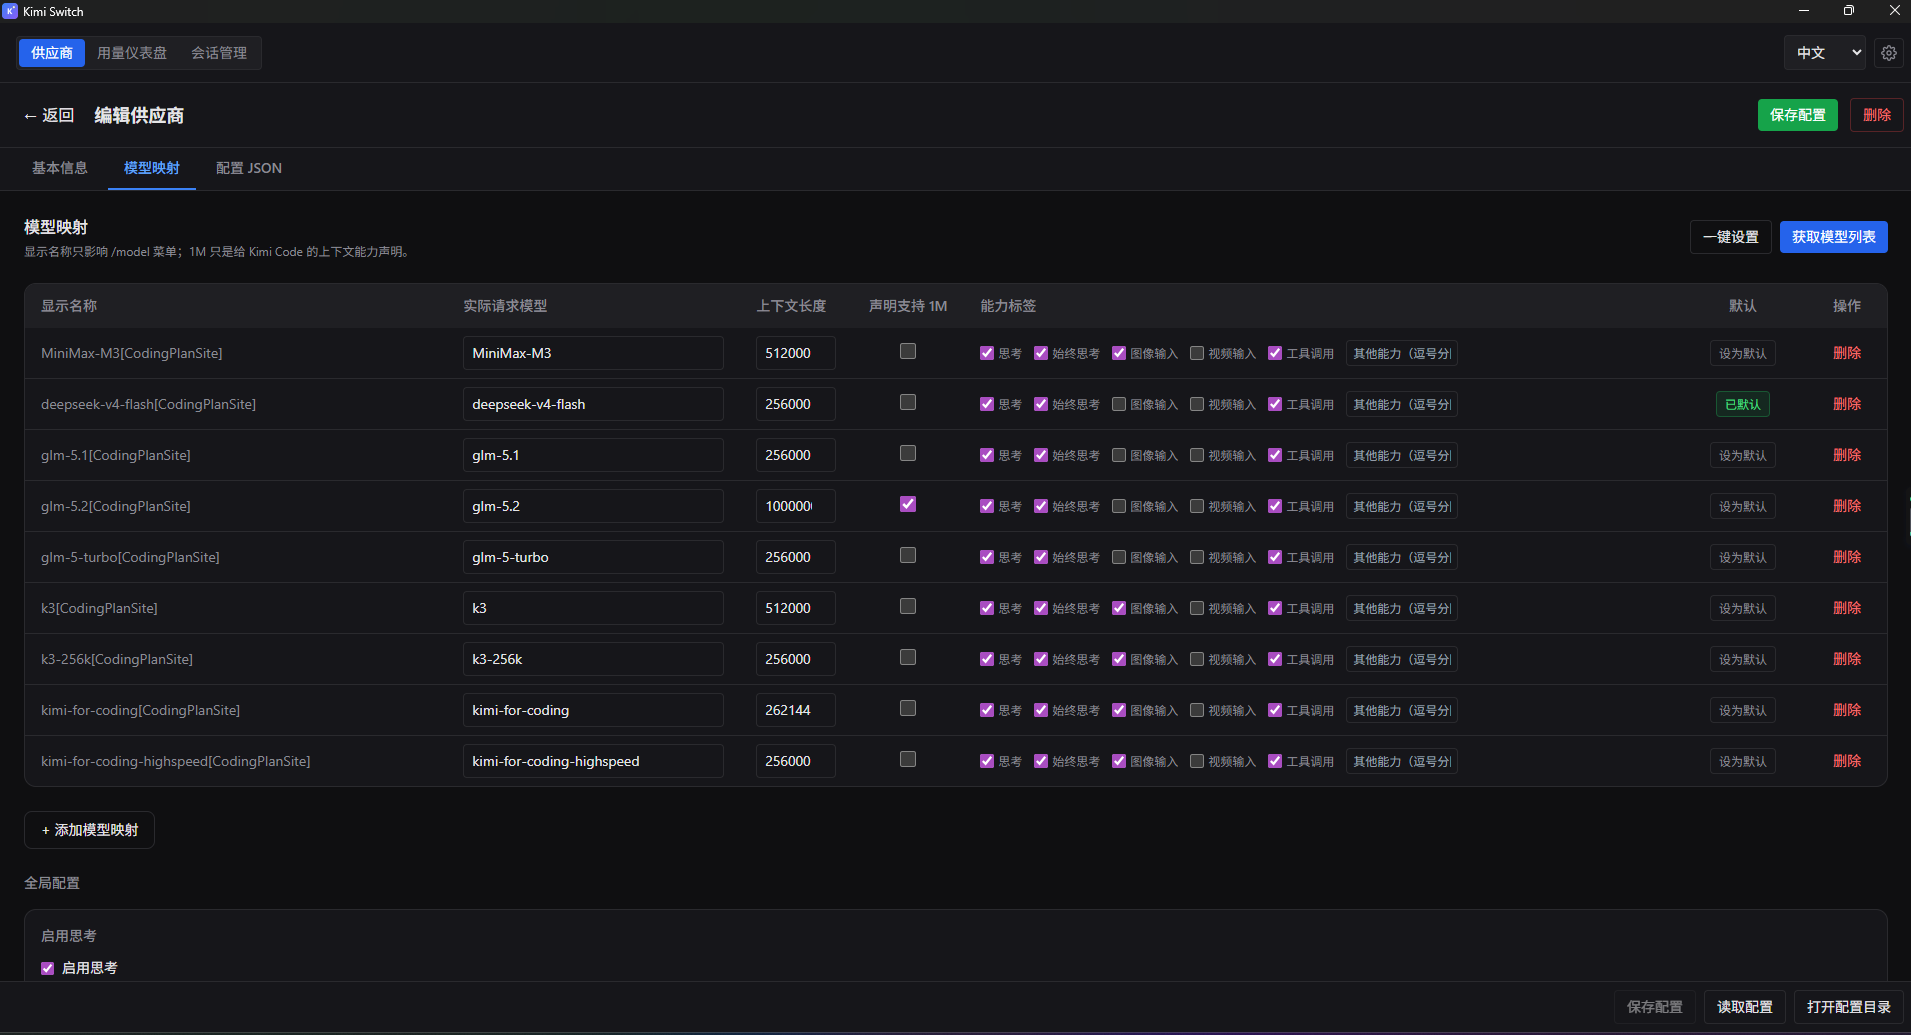This screenshot has height=1035, width=1911.
Task: Click + 添加模型映射 button
Action: click(89, 830)
